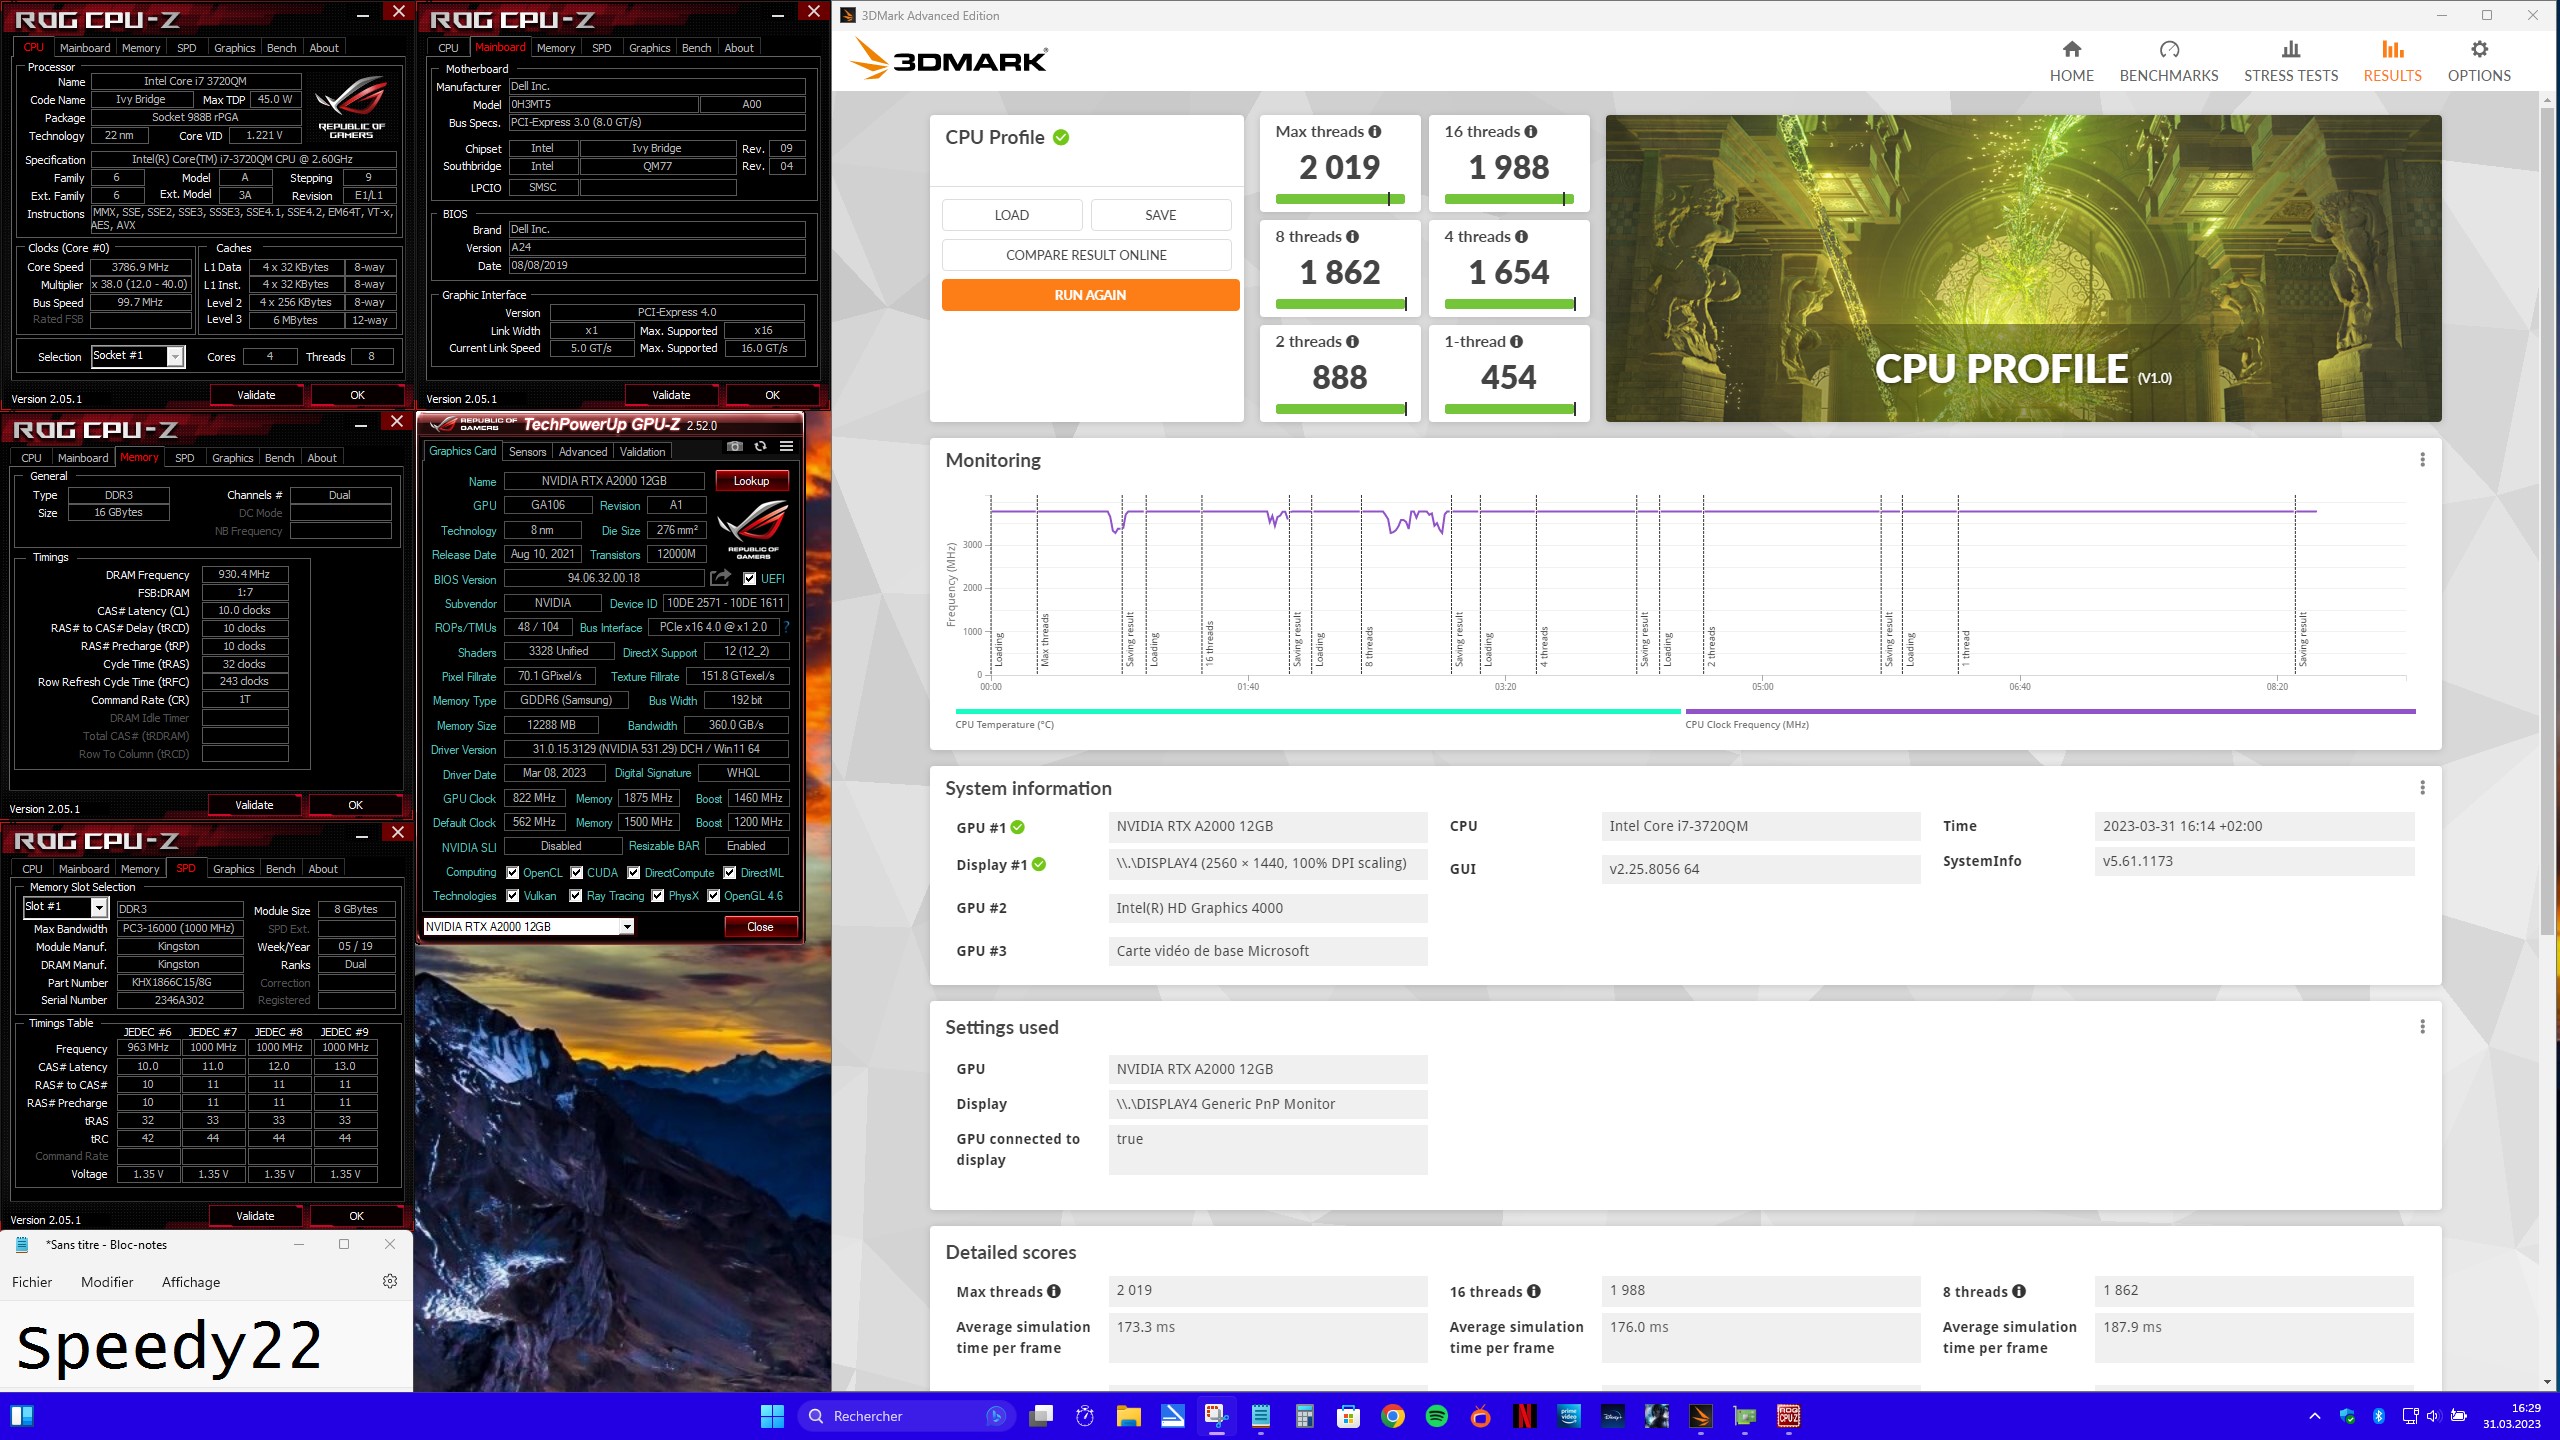Open the RESULTS section in 3DMark

(x=2392, y=61)
